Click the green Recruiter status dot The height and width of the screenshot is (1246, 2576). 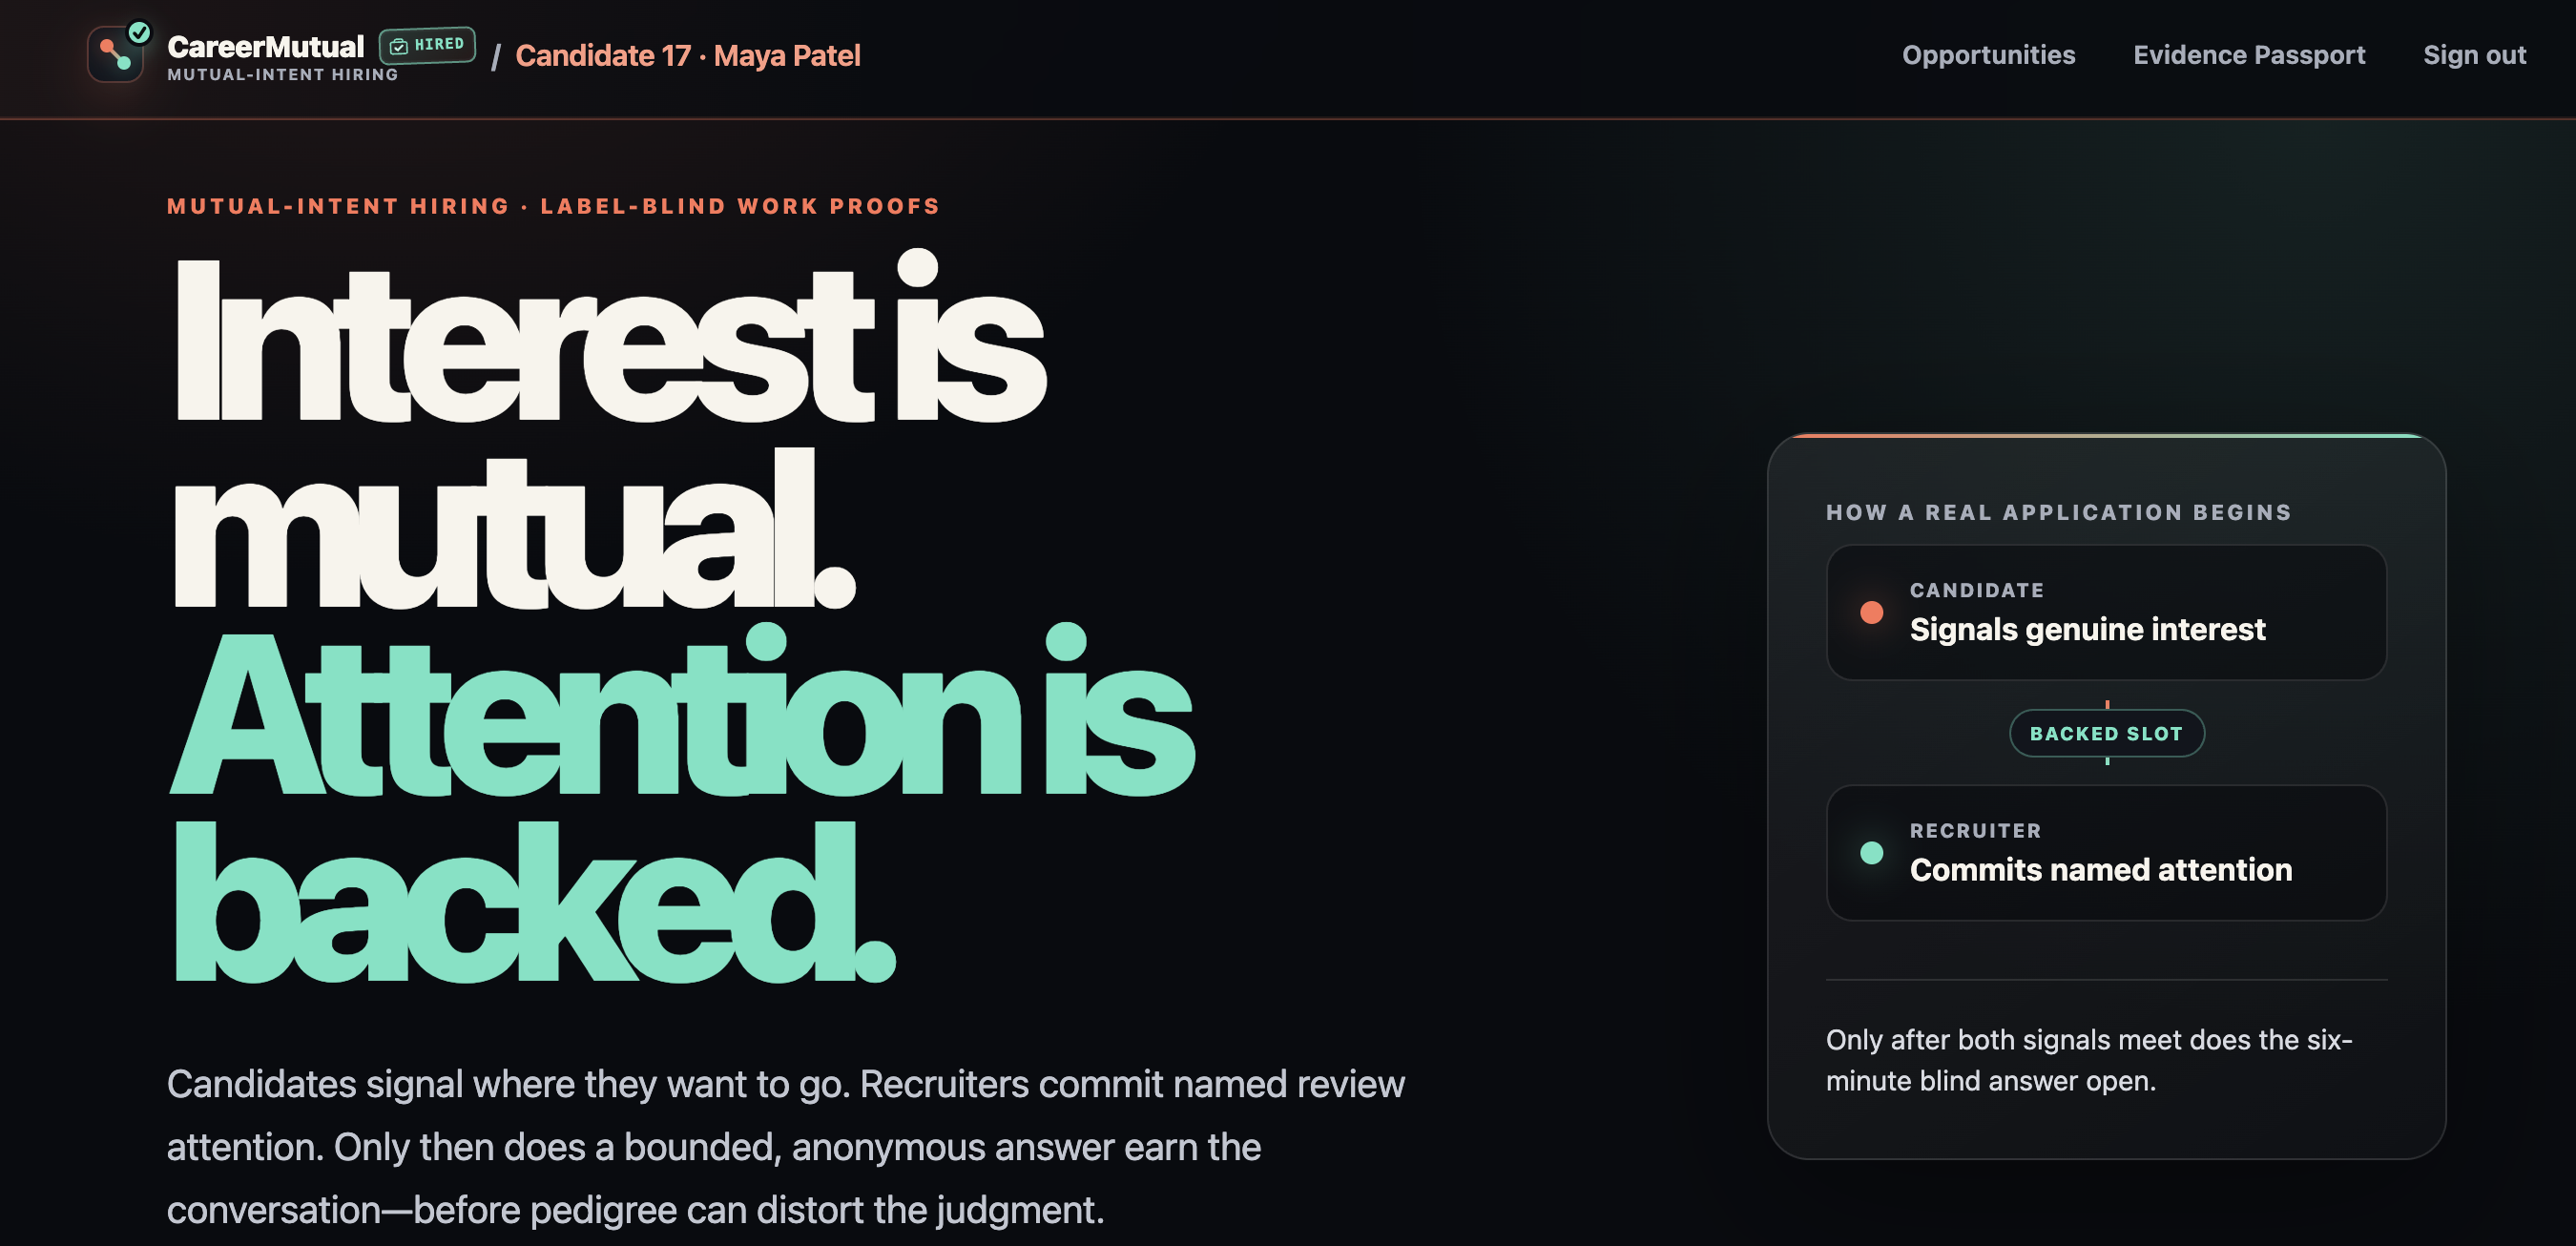[1871, 852]
